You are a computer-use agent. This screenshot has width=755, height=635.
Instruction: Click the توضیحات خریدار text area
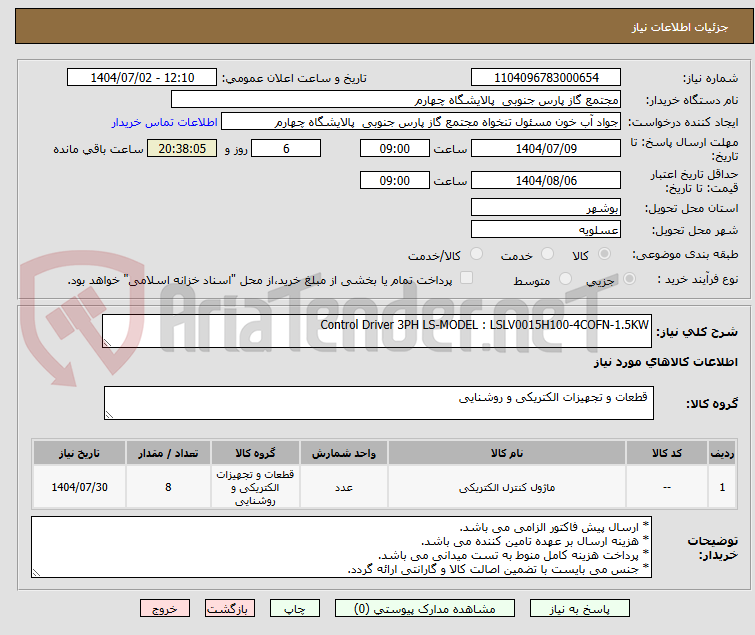(341, 547)
